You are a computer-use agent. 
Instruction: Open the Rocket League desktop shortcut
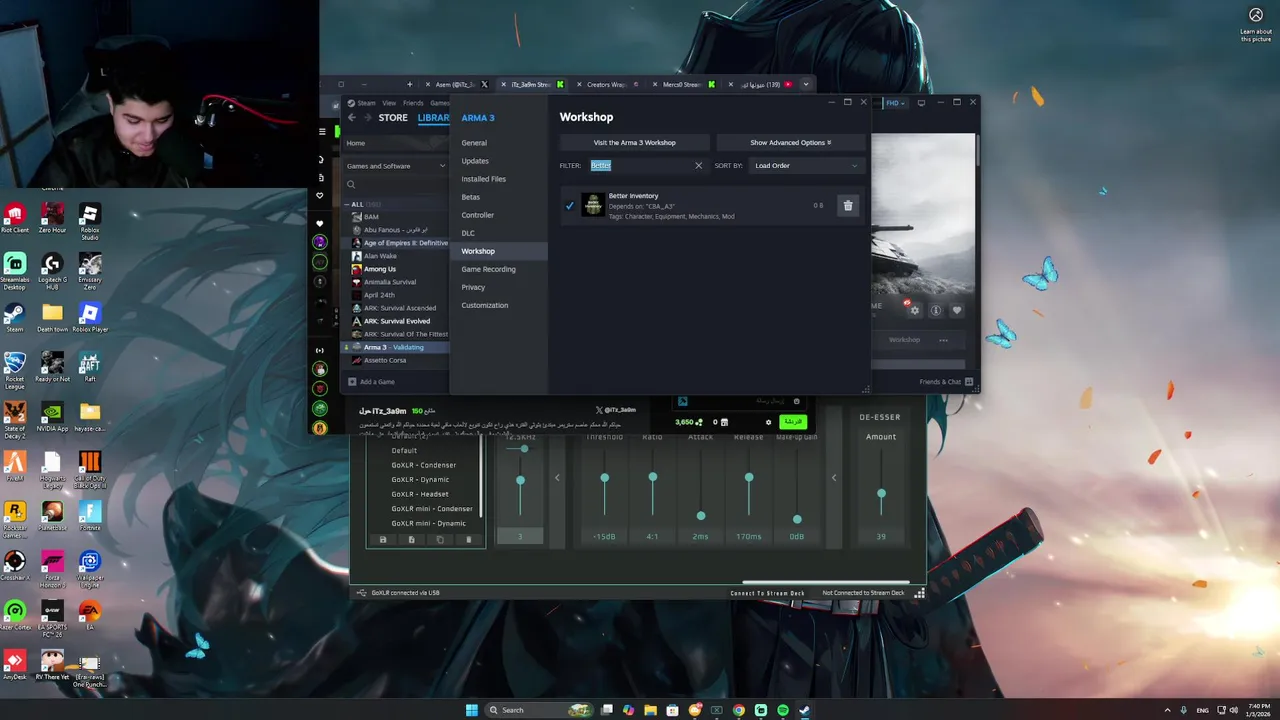click(14, 370)
